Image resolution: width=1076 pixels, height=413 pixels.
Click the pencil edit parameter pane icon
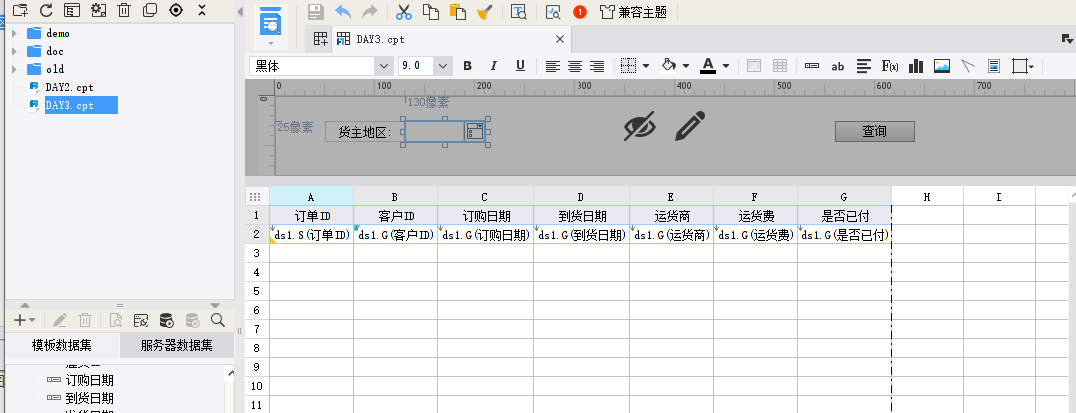690,126
